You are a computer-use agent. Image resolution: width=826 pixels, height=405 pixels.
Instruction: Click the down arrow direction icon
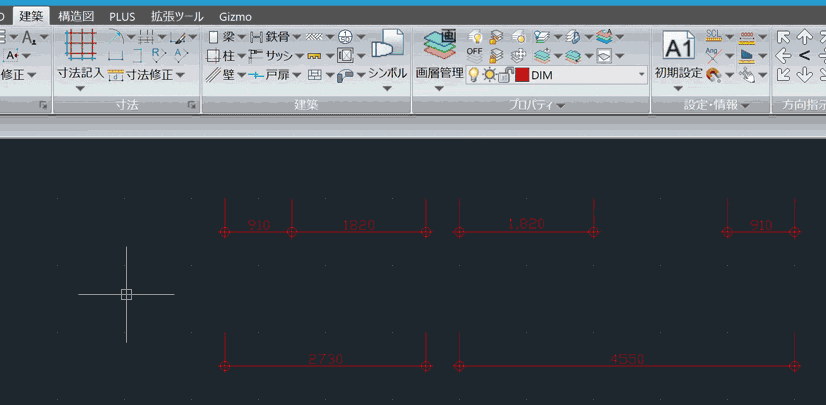click(804, 75)
